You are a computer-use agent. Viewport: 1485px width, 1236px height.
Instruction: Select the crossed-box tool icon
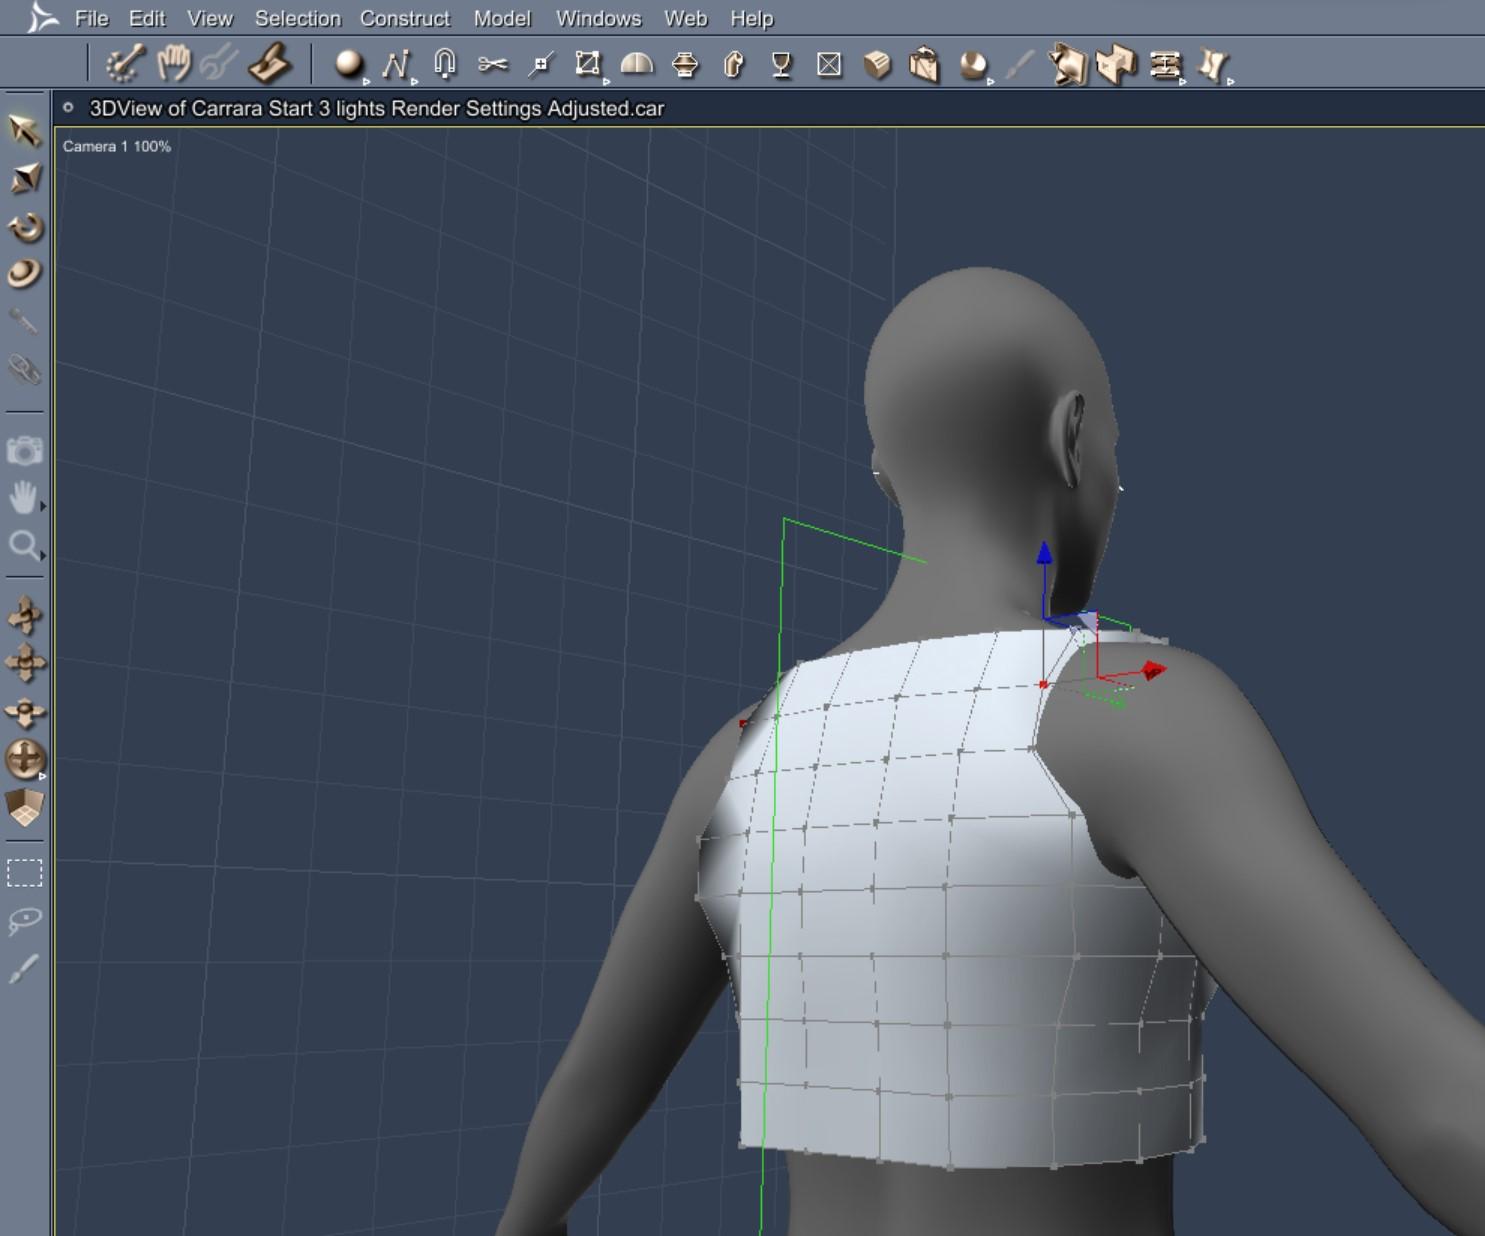point(829,65)
